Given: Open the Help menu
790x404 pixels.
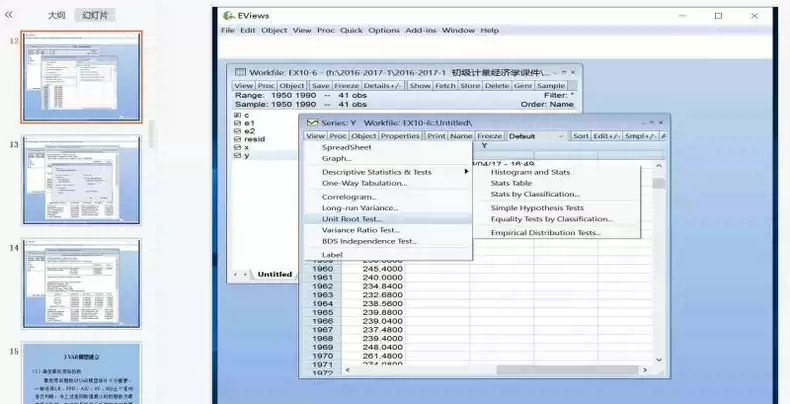Looking at the screenshot, I should click(x=489, y=30).
